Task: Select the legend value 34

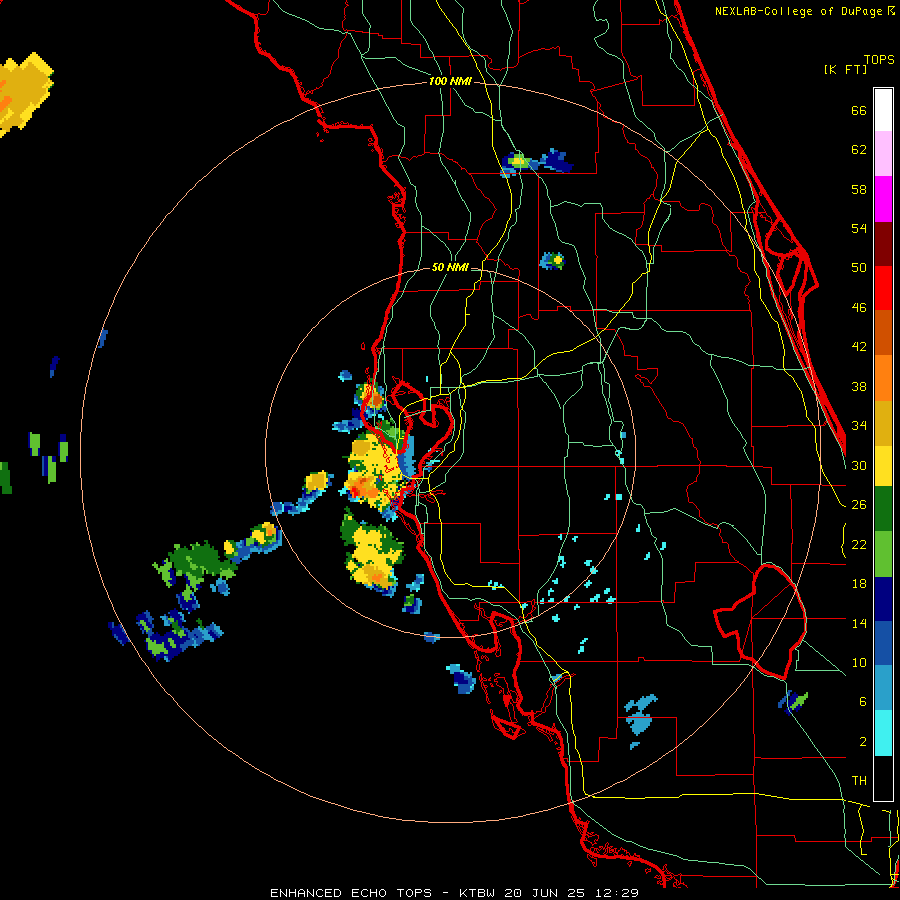Action: coord(859,426)
